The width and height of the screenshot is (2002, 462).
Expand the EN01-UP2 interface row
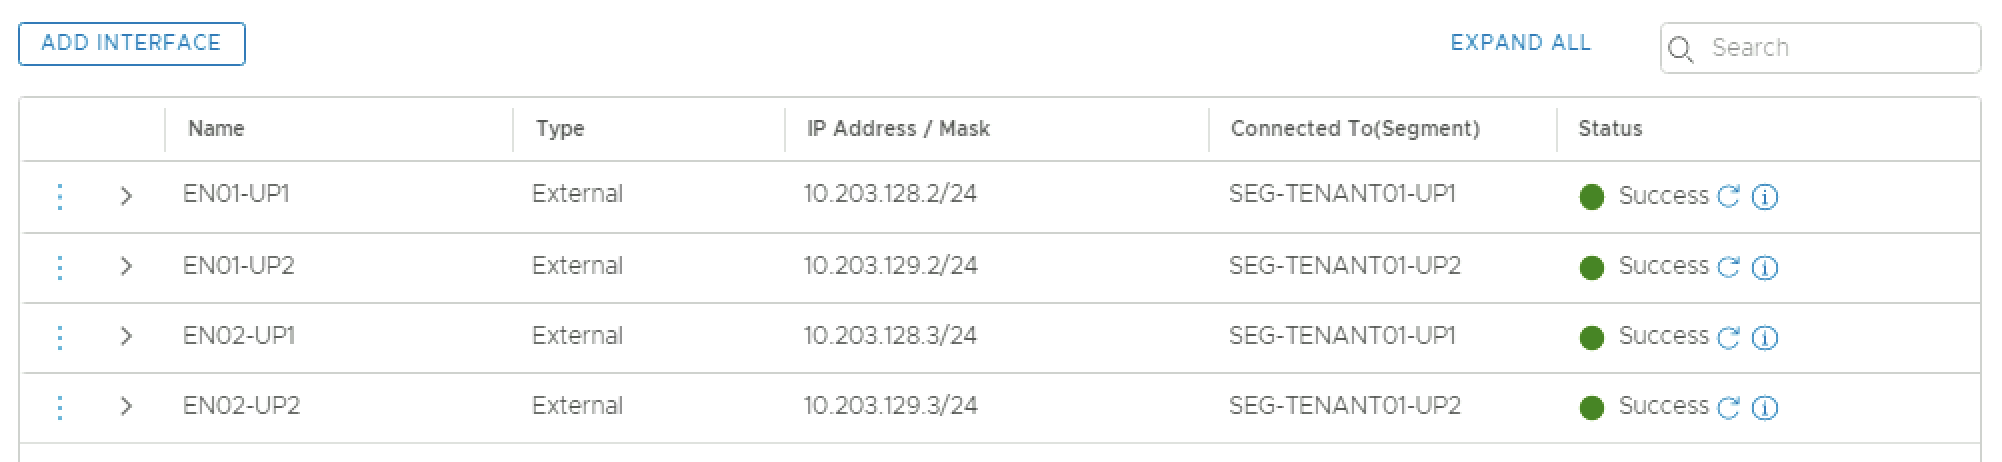tap(126, 266)
